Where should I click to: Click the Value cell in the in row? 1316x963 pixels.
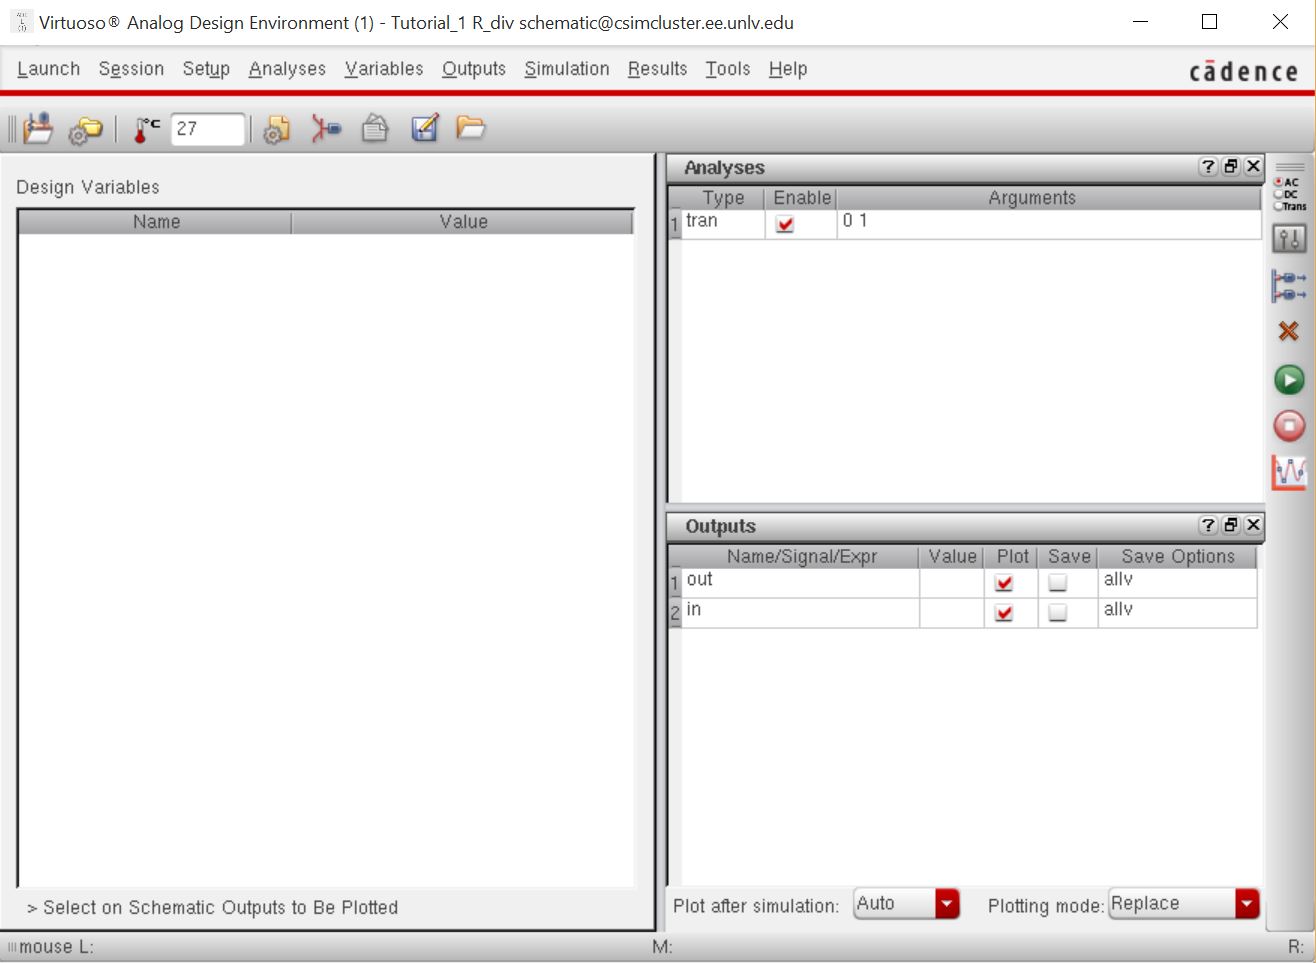tap(952, 613)
